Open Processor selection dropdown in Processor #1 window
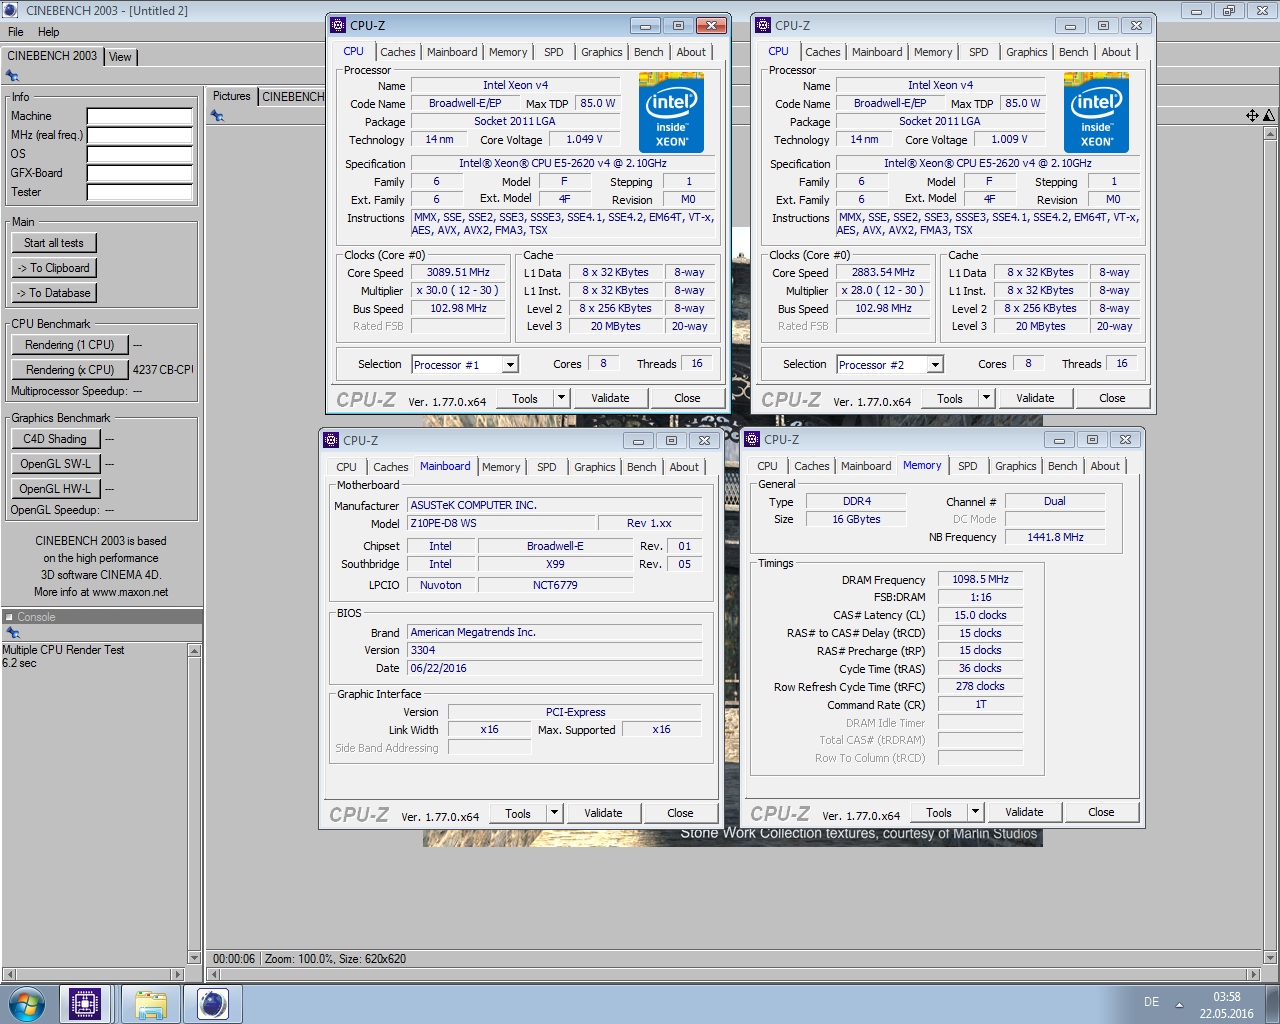The height and width of the screenshot is (1024, 1280). pos(510,365)
